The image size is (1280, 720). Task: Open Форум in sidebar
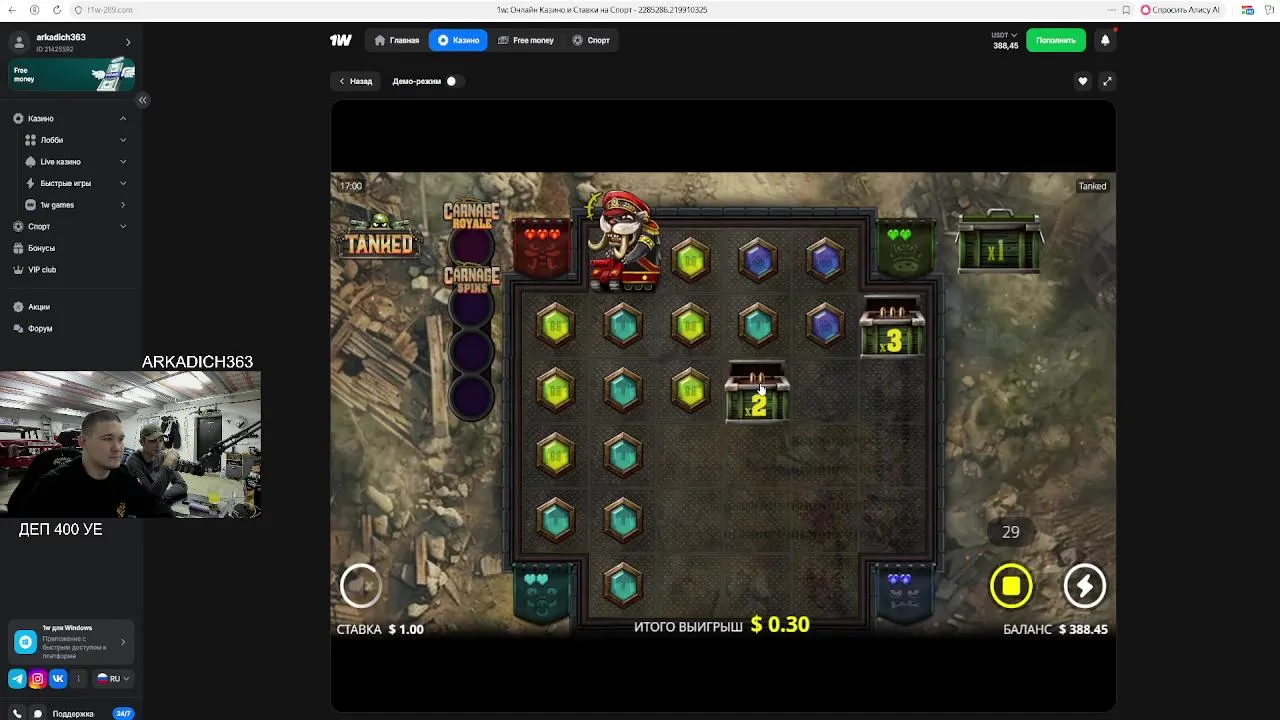[x=40, y=328]
